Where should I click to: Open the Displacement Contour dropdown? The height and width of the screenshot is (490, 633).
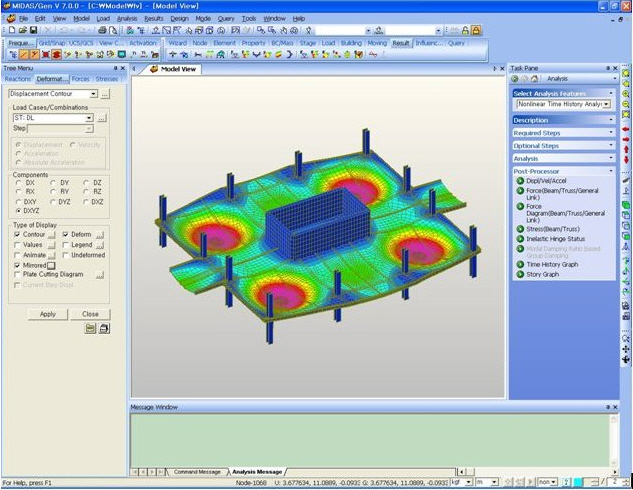pyautogui.click(x=93, y=94)
